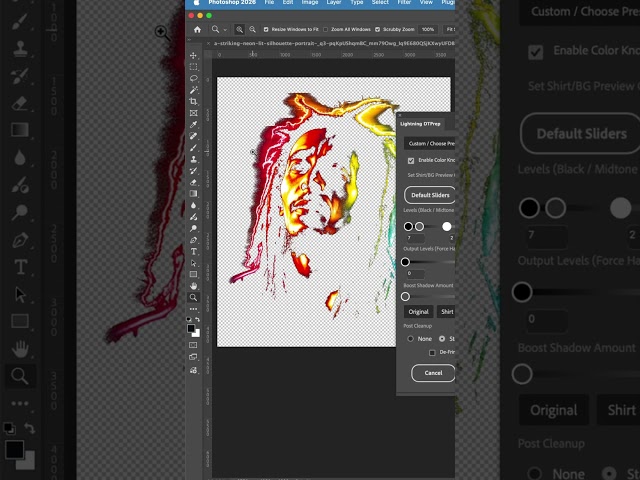Select the Rectangle shape tool
The width and height of the screenshot is (640, 480).
pyautogui.click(x=193, y=274)
